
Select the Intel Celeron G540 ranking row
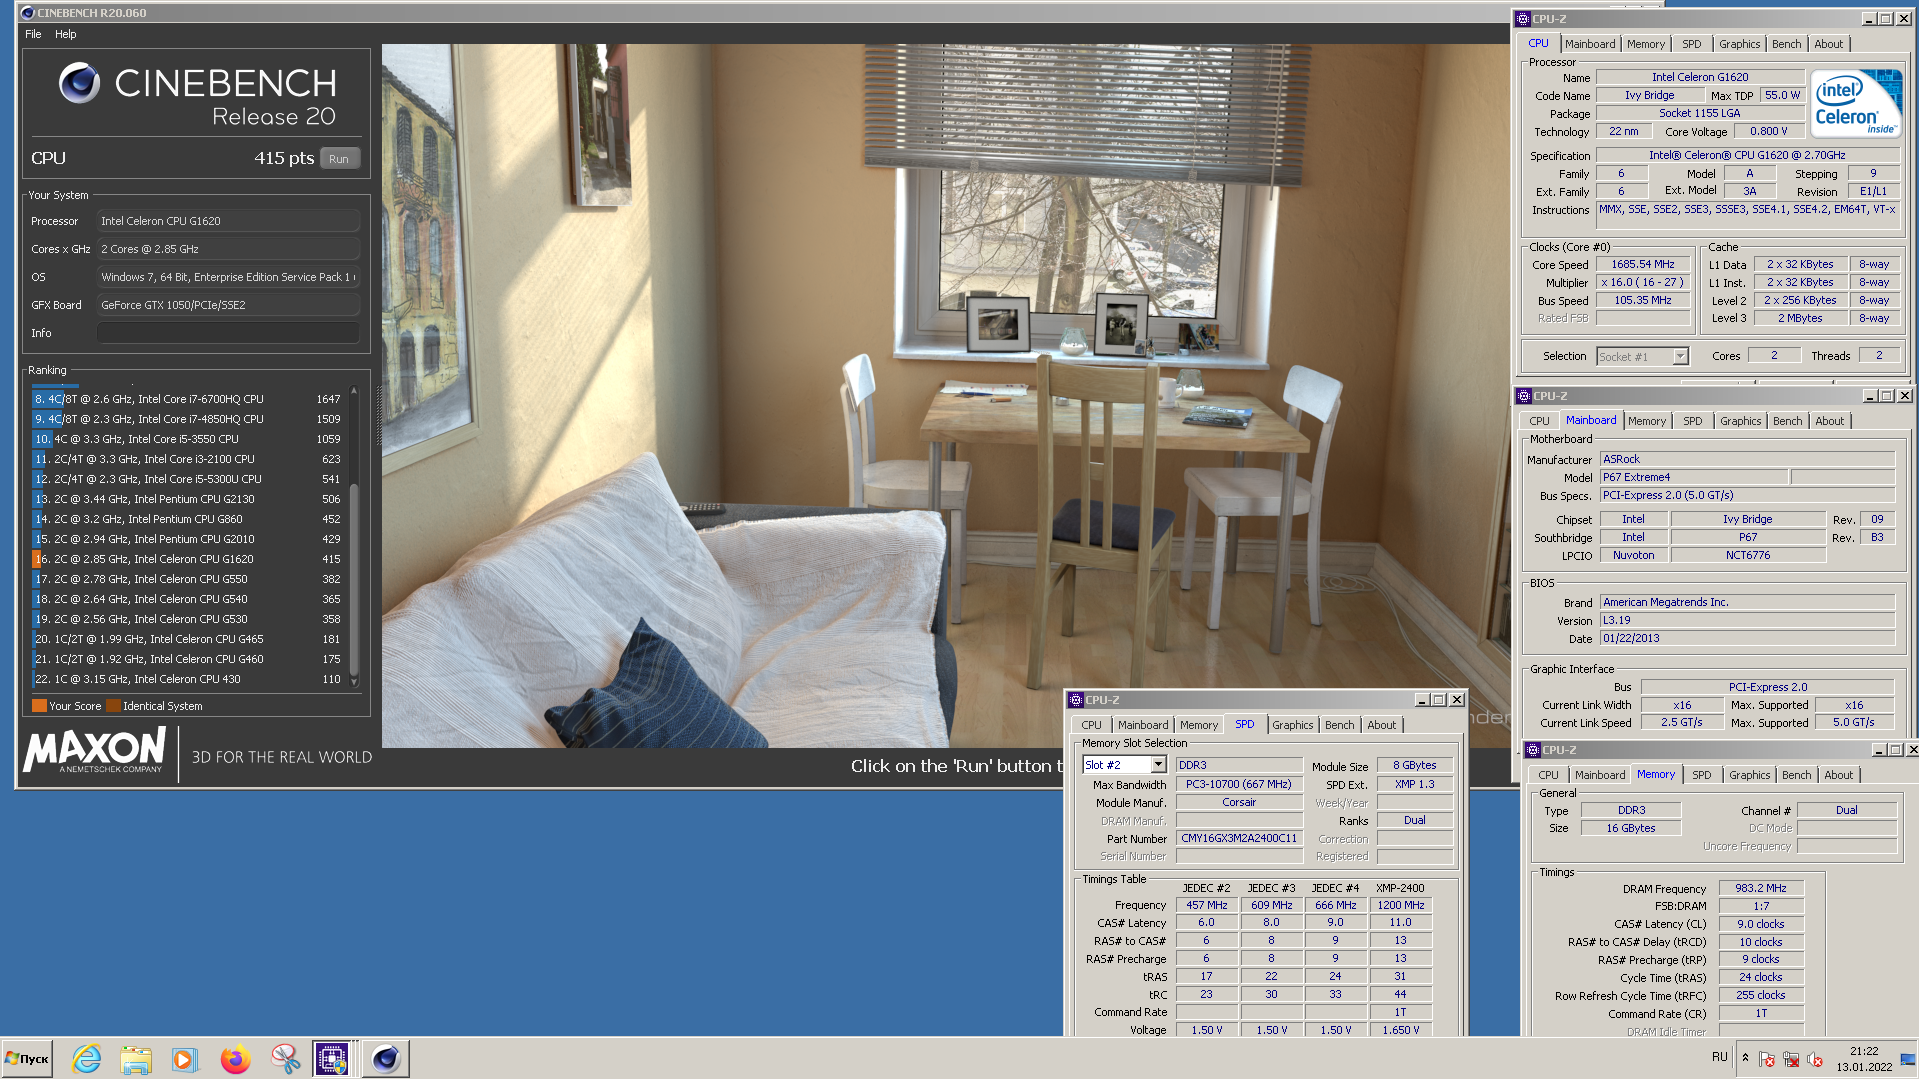pyautogui.click(x=187, y=599)
